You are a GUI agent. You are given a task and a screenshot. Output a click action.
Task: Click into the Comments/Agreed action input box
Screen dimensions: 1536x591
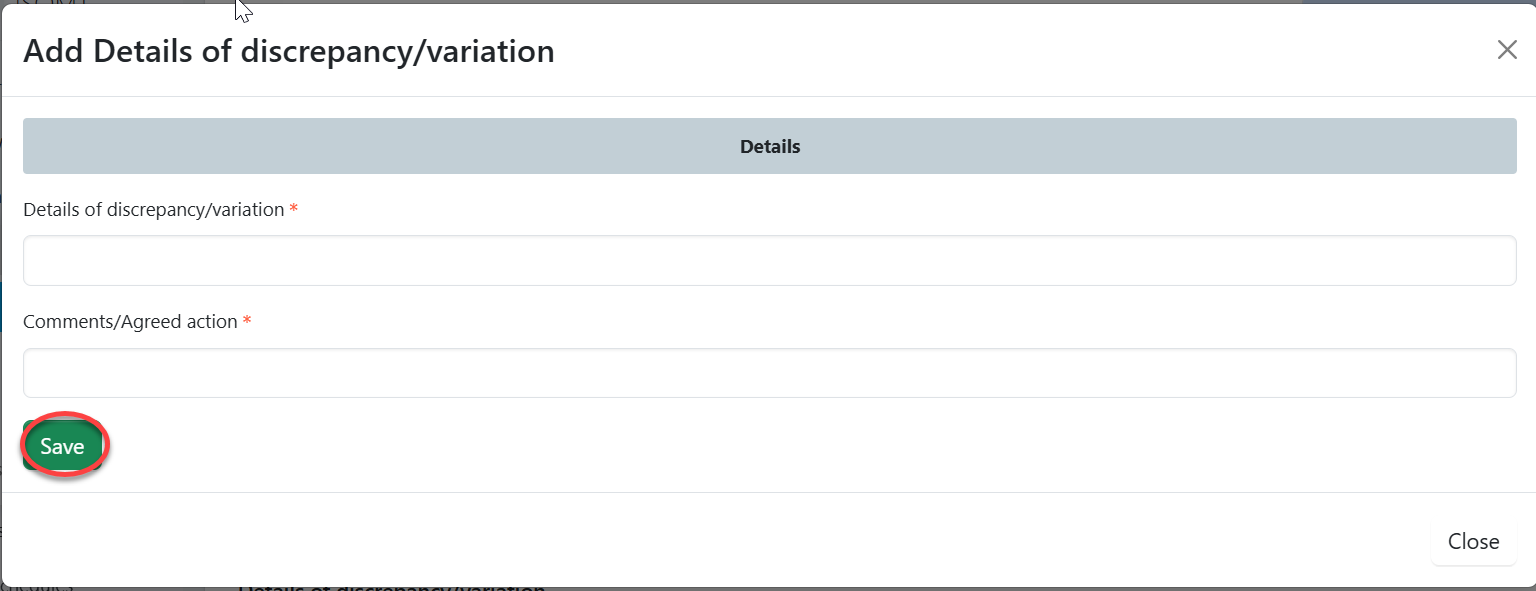point(769,373)
